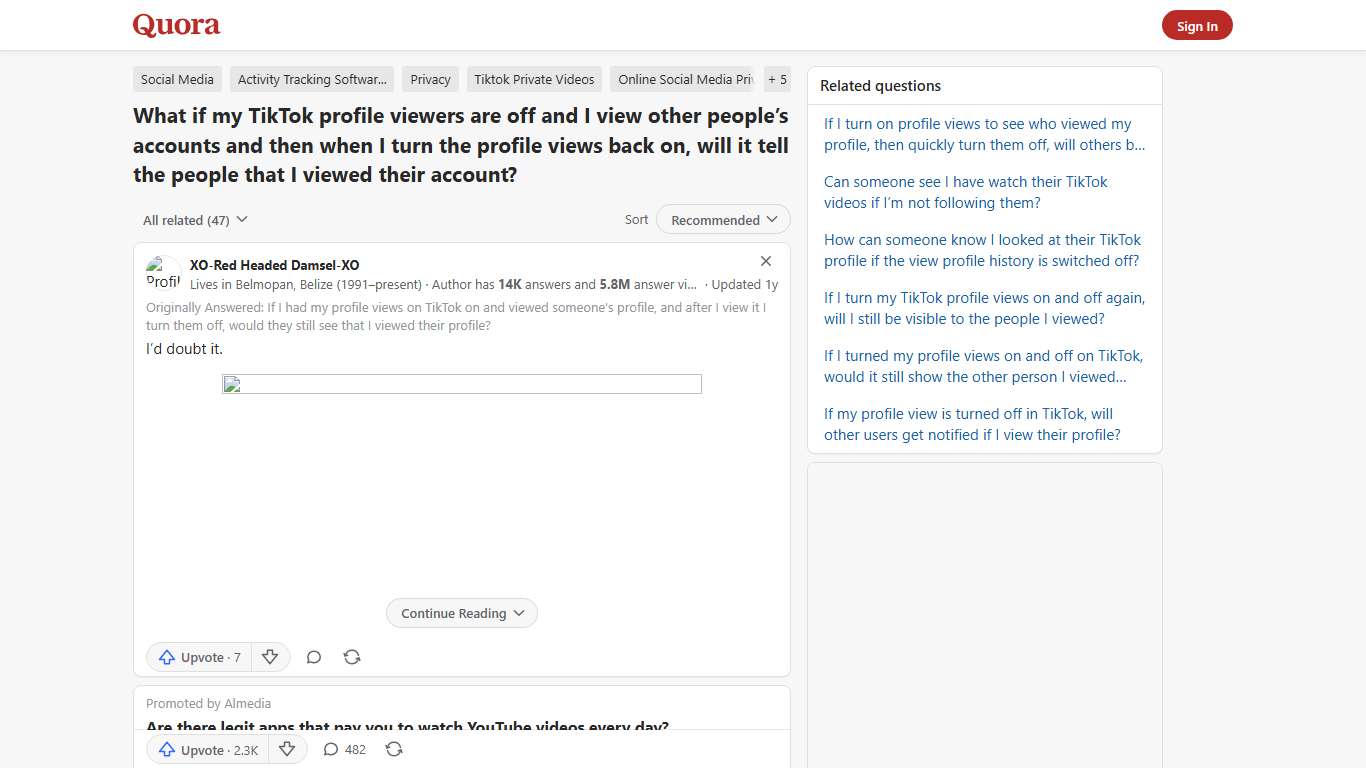Click the XO-Red Headed Damsel profile picture
Image resolution: width=1366 pixels, height=768 pixels.
point(162,272)
